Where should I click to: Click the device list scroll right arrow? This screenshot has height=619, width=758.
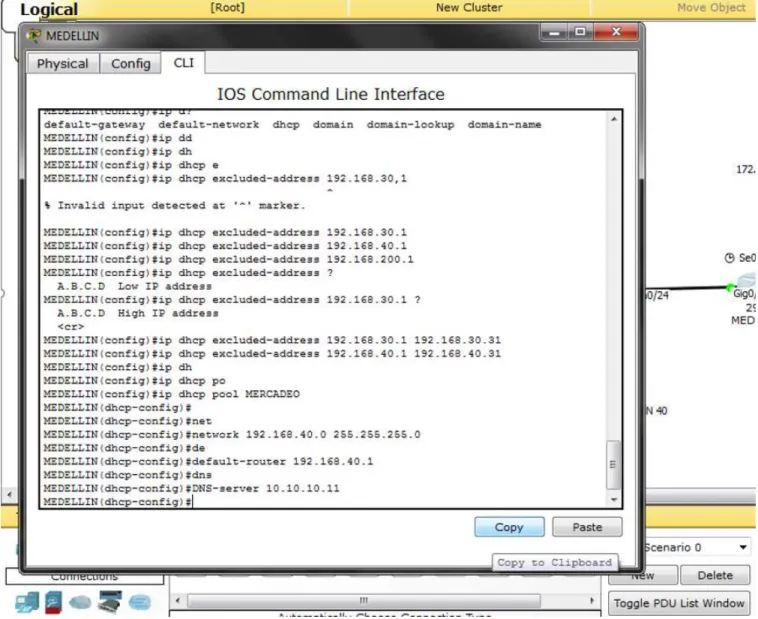pyautogui.click(x=592, y=601)
